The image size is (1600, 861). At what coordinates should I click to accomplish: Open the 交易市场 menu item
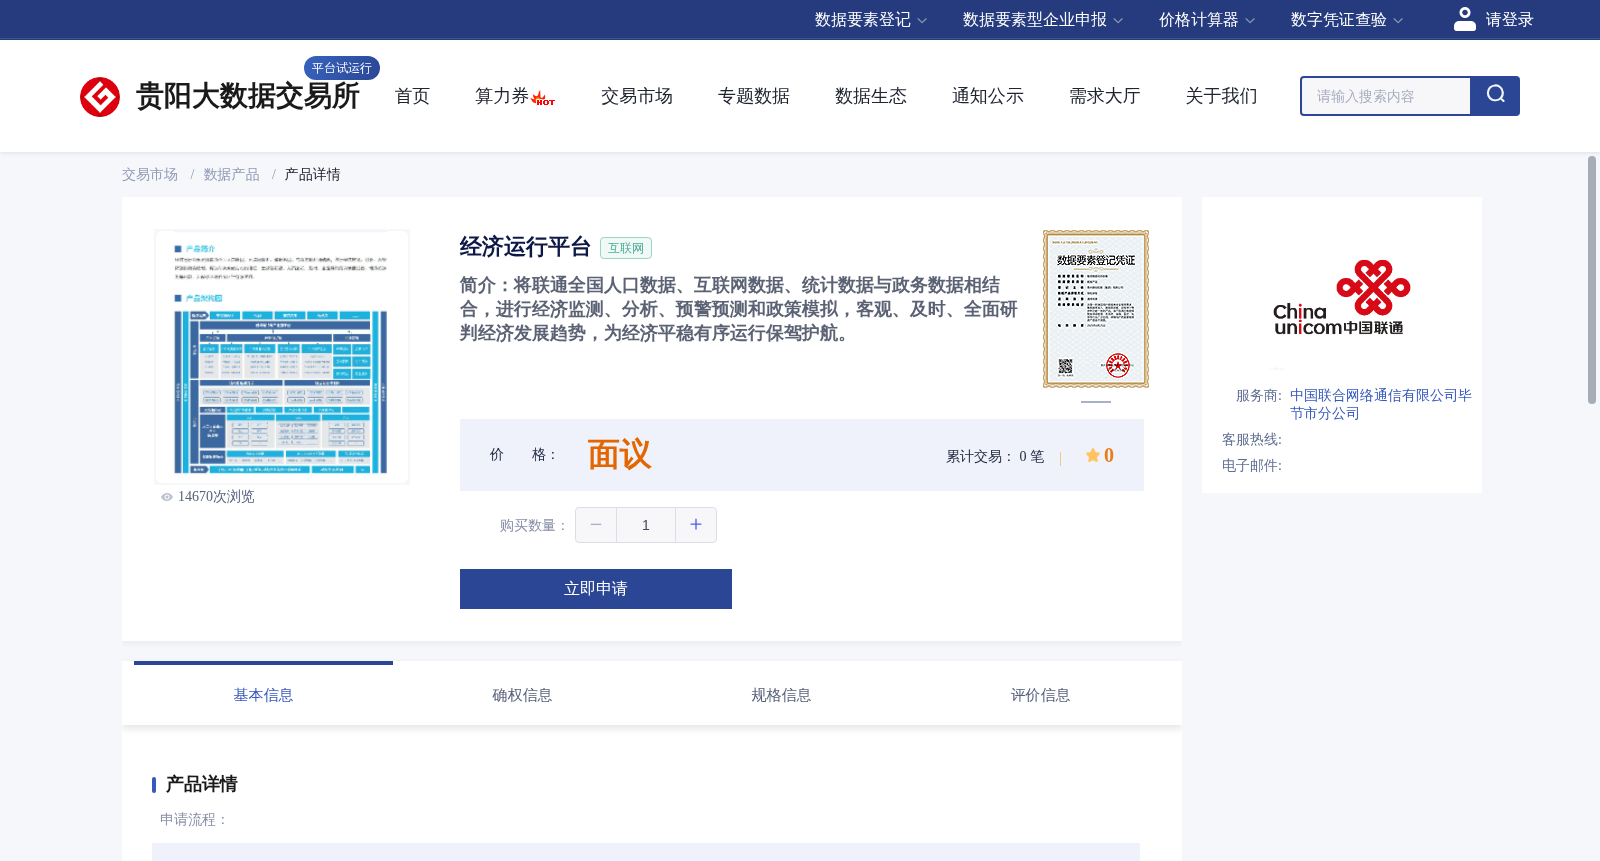(x=637, y=96)
